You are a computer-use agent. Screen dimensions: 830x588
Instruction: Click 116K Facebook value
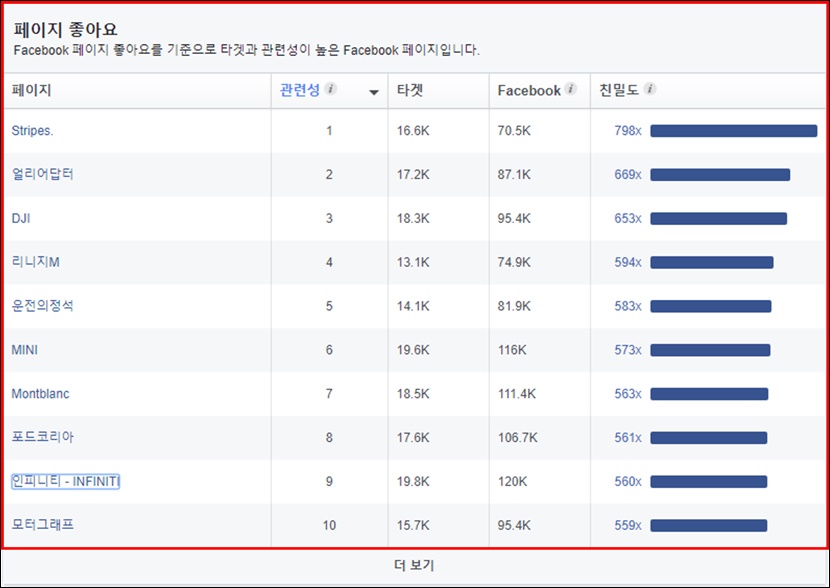512,350
